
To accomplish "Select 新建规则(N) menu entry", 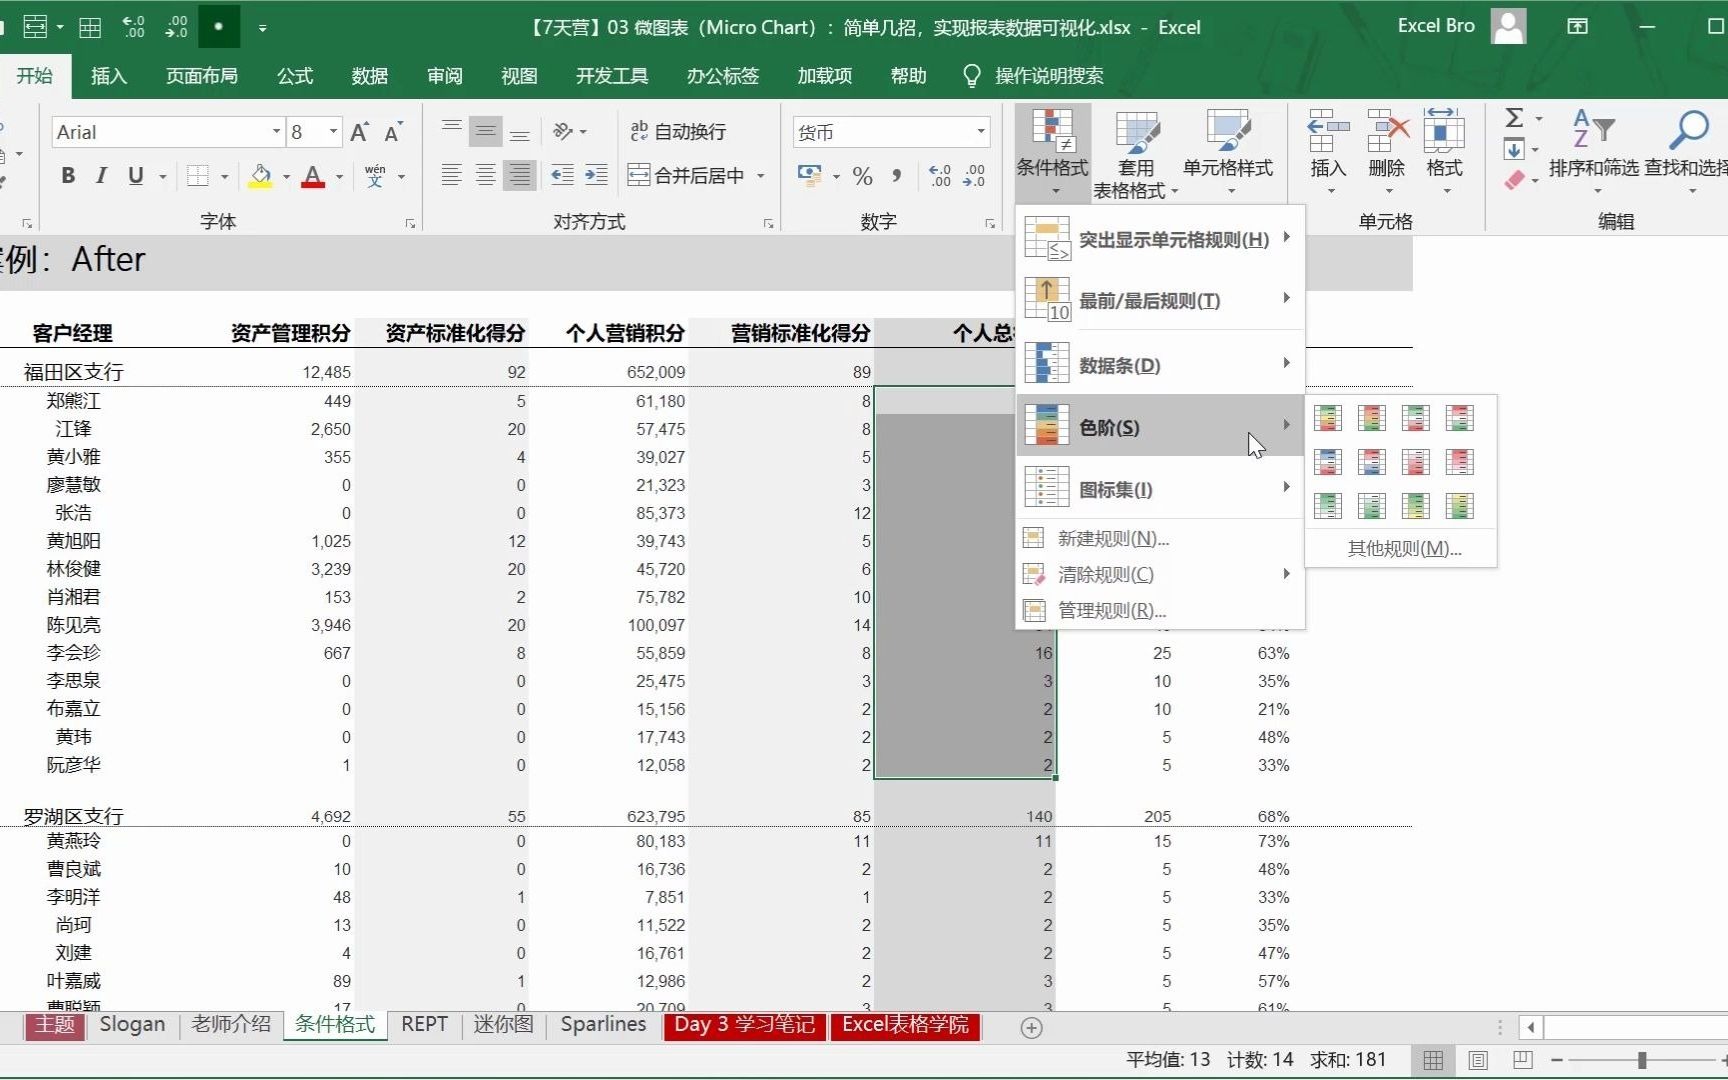I will click(x=1160, y=538).
